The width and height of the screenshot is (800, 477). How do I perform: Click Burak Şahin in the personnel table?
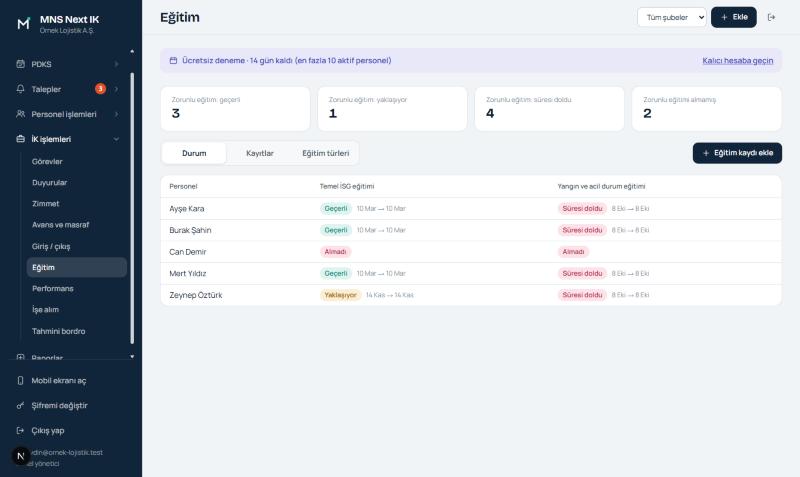pos(190,230)
